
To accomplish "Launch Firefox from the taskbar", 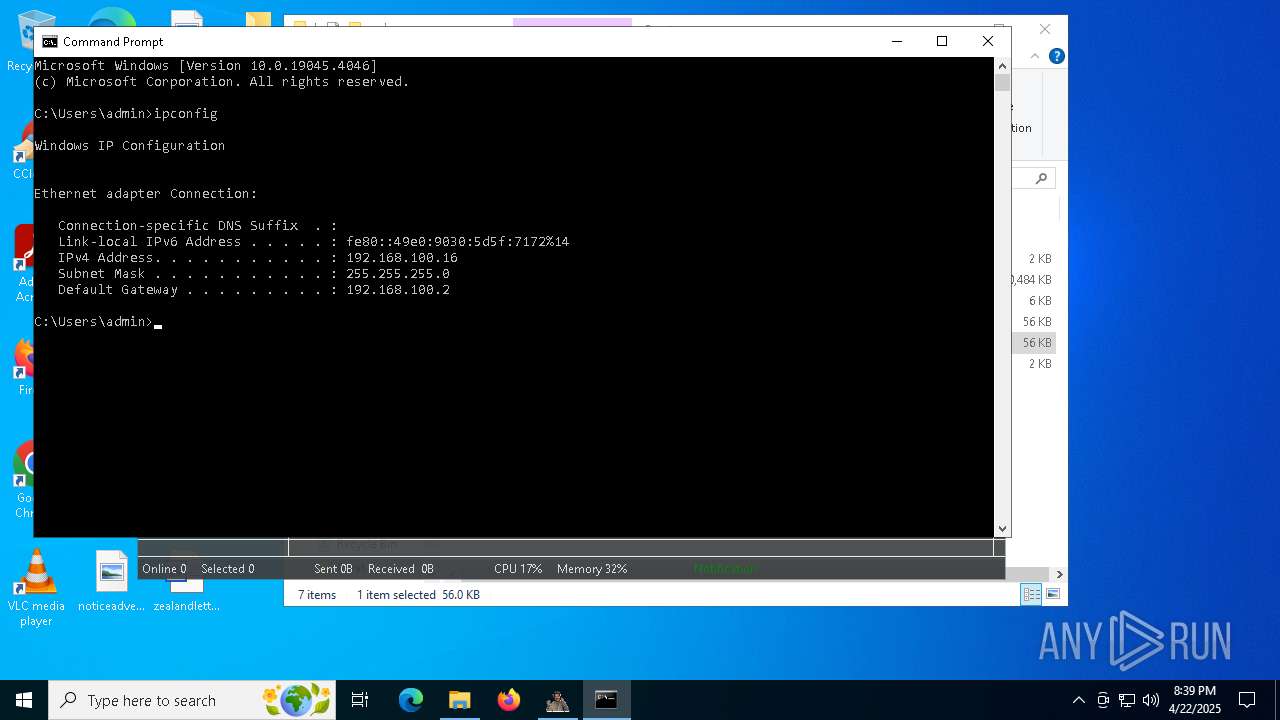I will (508, 700).
